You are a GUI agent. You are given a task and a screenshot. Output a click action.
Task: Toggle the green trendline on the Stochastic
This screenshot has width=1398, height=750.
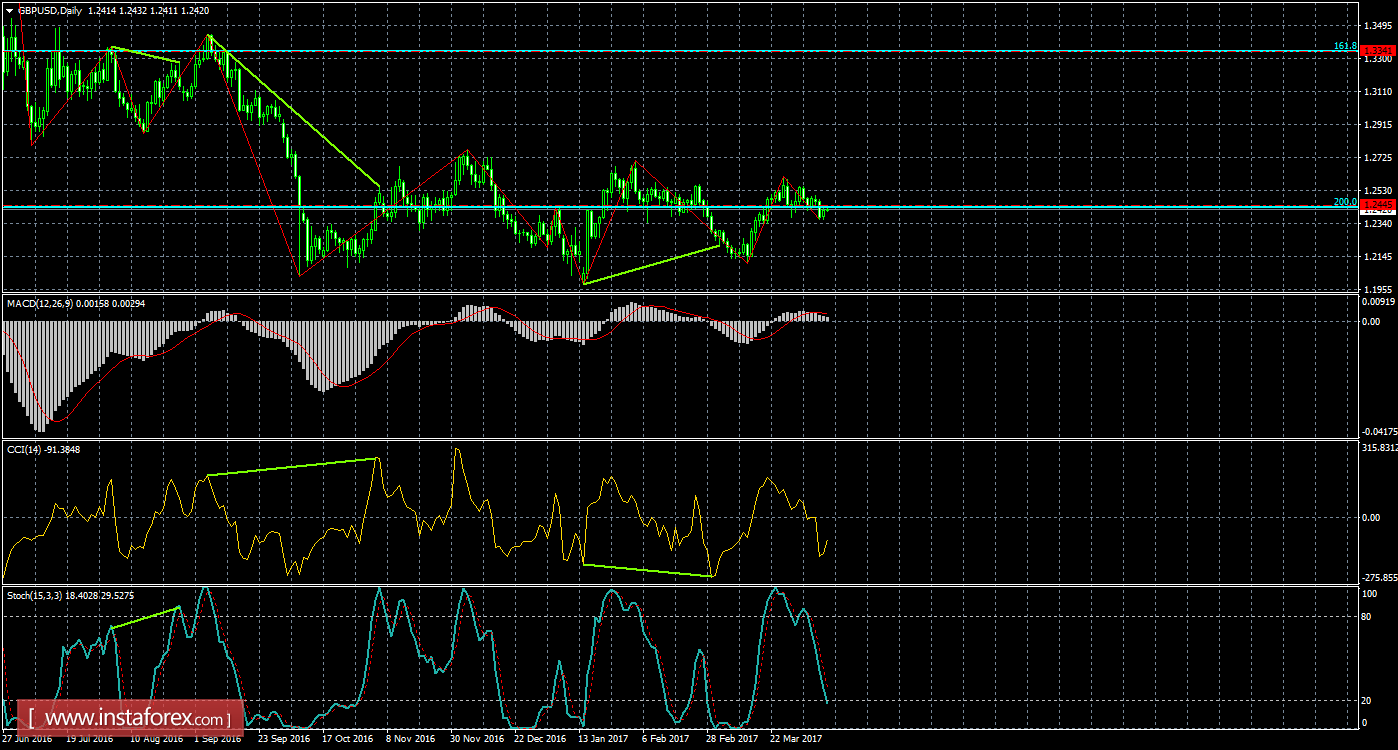[x=145, y=620]
